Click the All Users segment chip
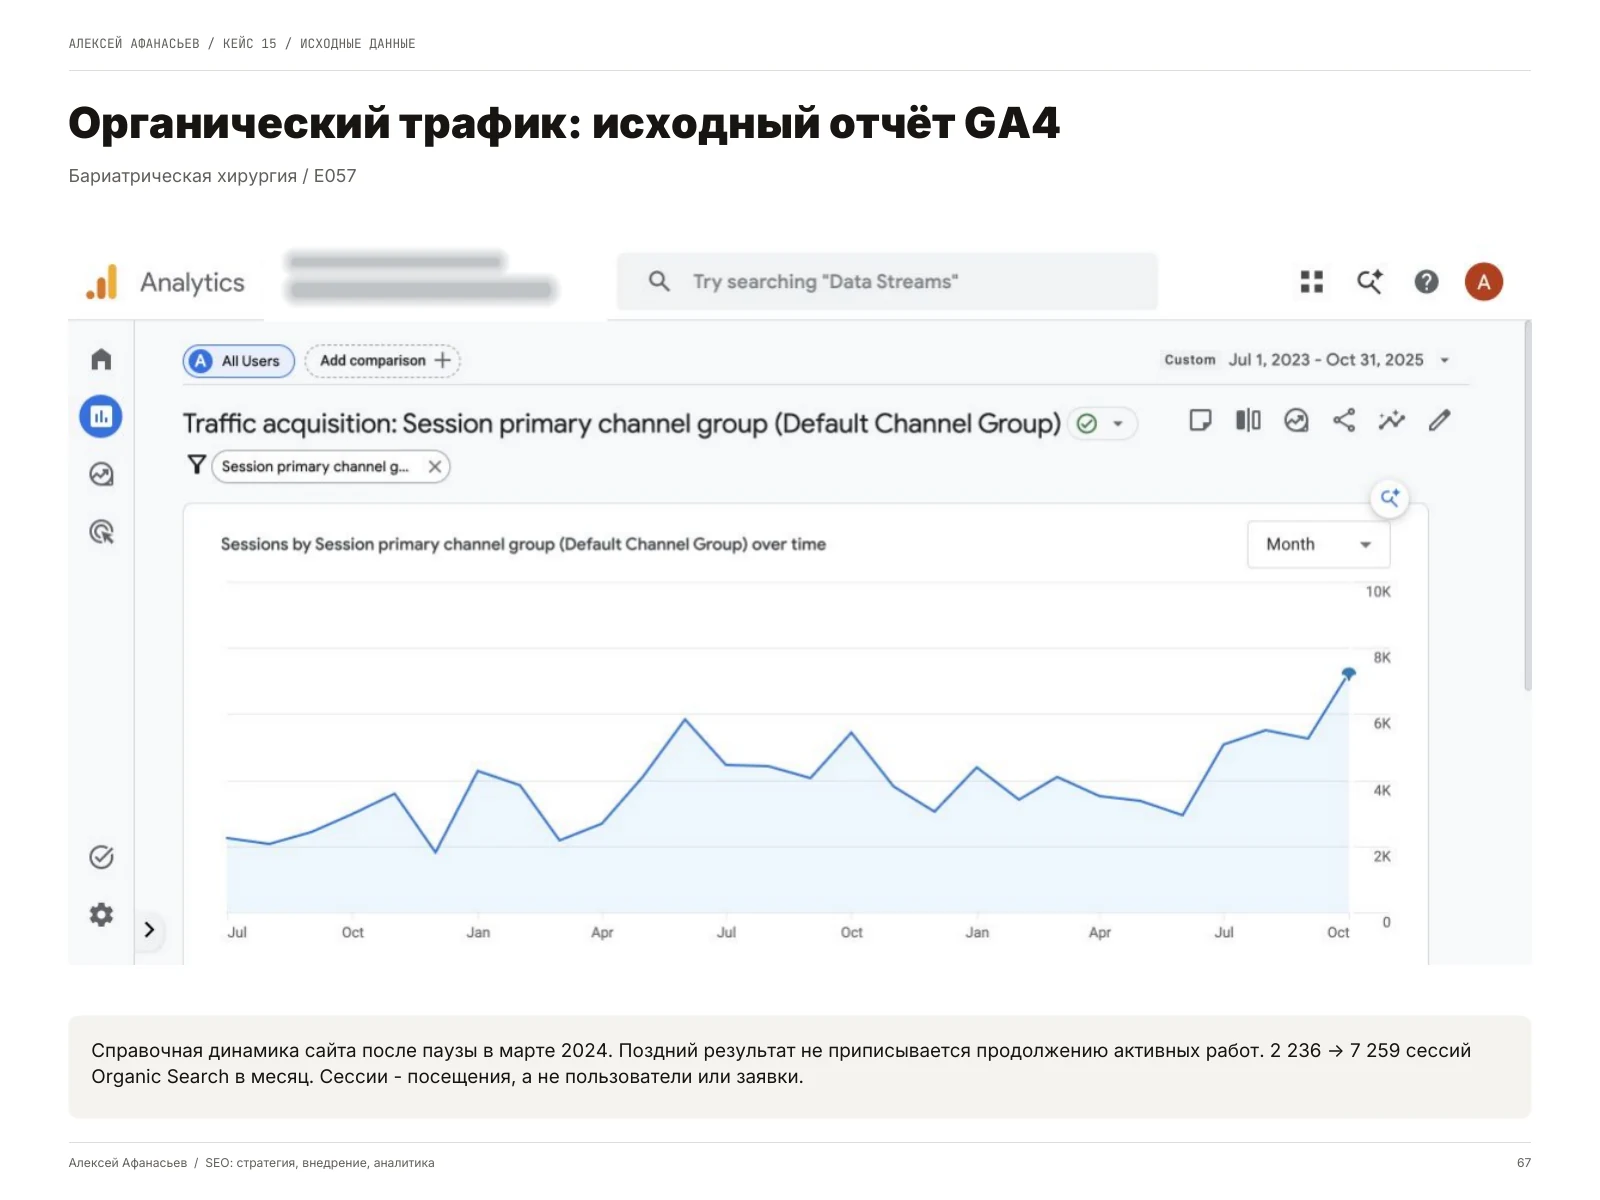Image resolution: width=1600 pixels, height=1200 pixels. click(x=239, y=361)
